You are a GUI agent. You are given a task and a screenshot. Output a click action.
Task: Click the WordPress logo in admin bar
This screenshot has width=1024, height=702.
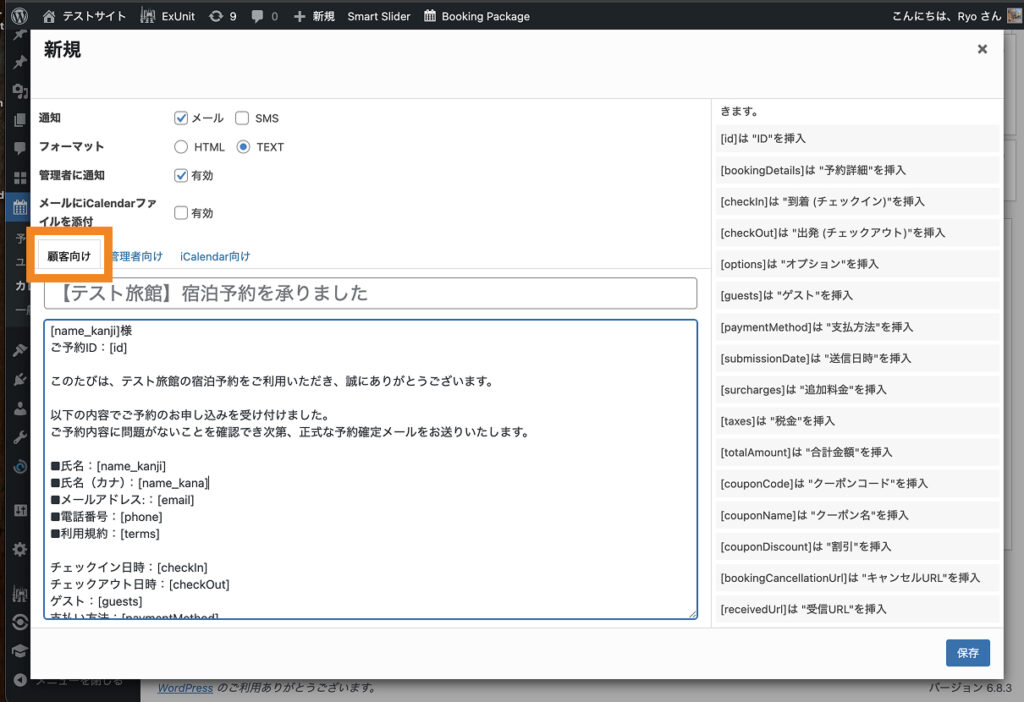(x=19, y=16)
